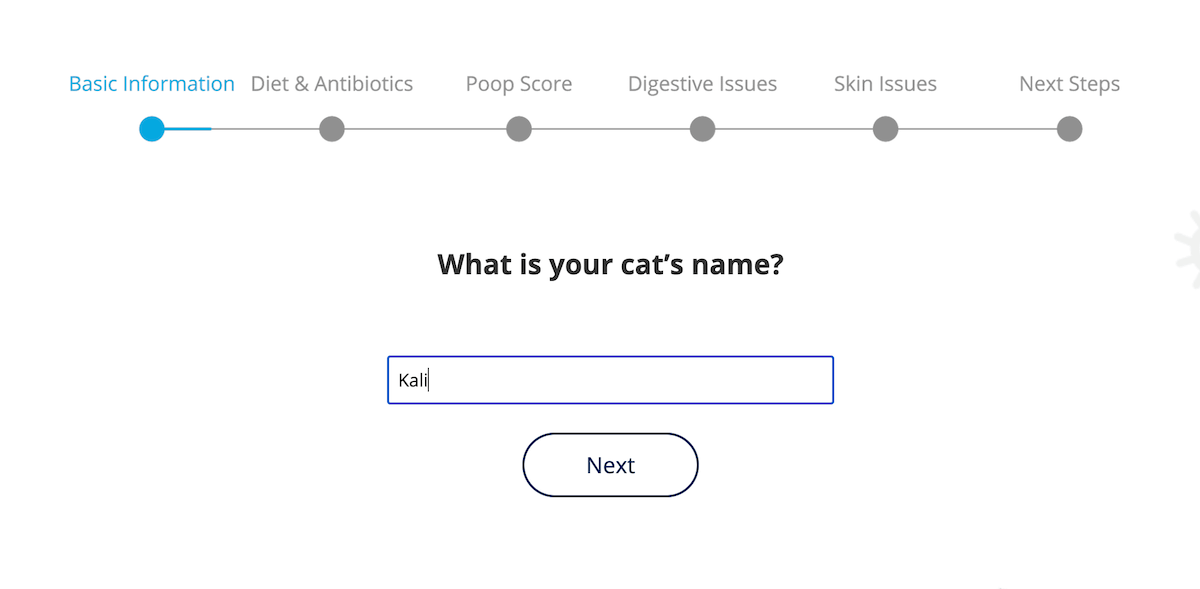
Task: Switch to the Diet & Antibiotics step label
Action: pyautogui.click(x=332, y=84)
